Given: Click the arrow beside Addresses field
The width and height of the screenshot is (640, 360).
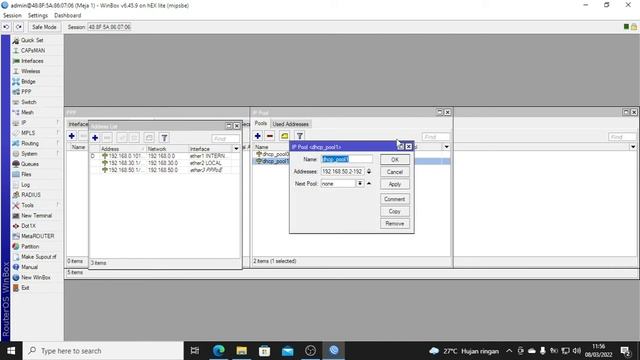Looking at the screenshot, I should coord(369,171).
